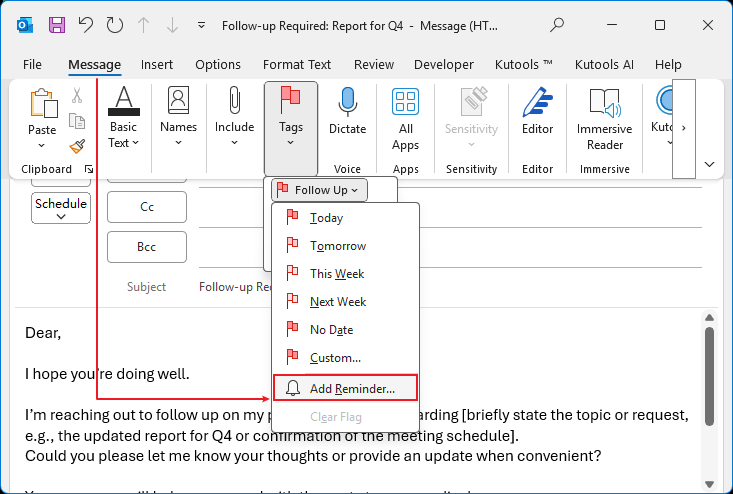Switch to Format Text tab
733x494 pixels.
pos(297,64)
